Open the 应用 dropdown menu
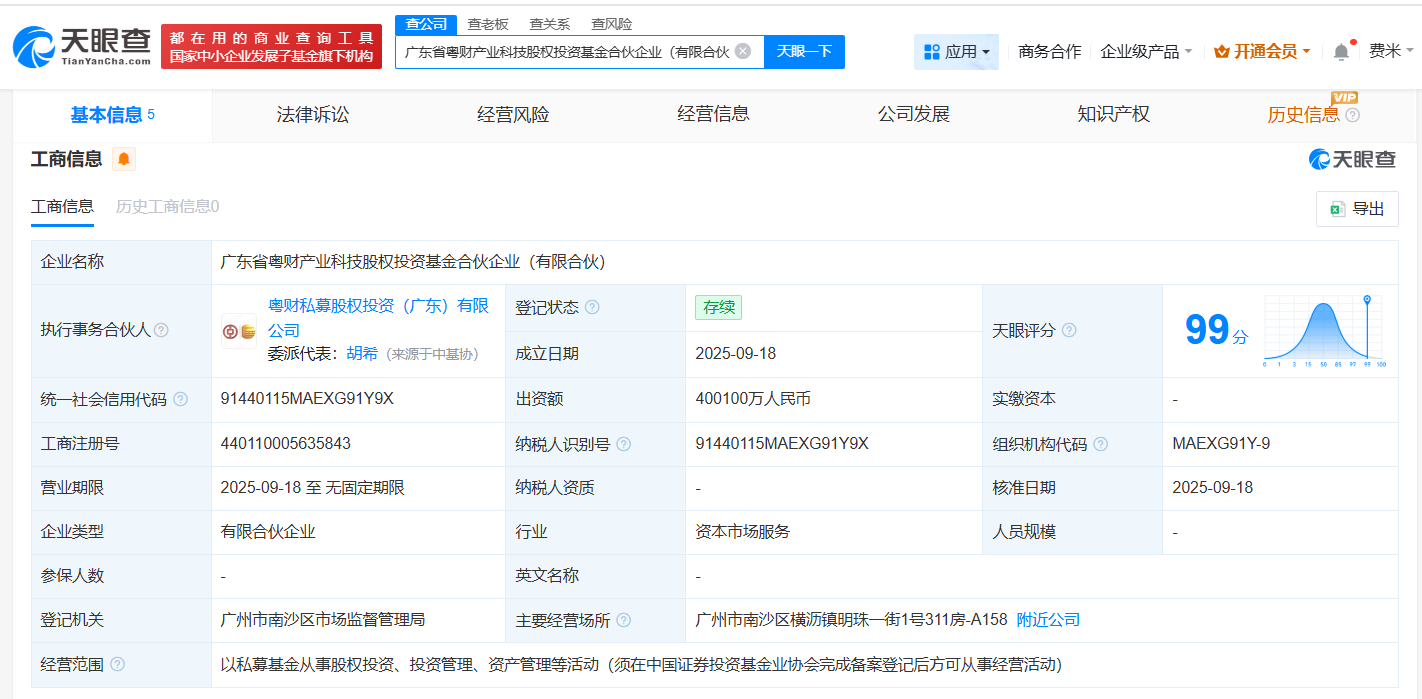This screenshot has height=699, width=1422. pos(956,51)
